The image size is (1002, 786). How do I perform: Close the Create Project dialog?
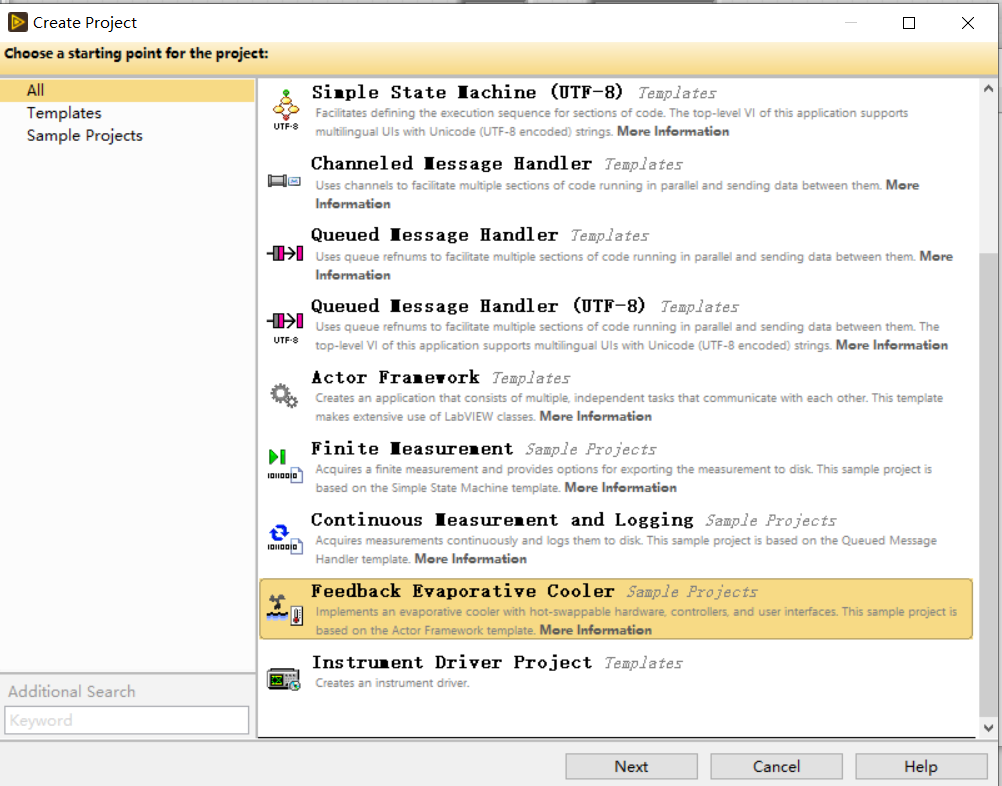(967, 23)
